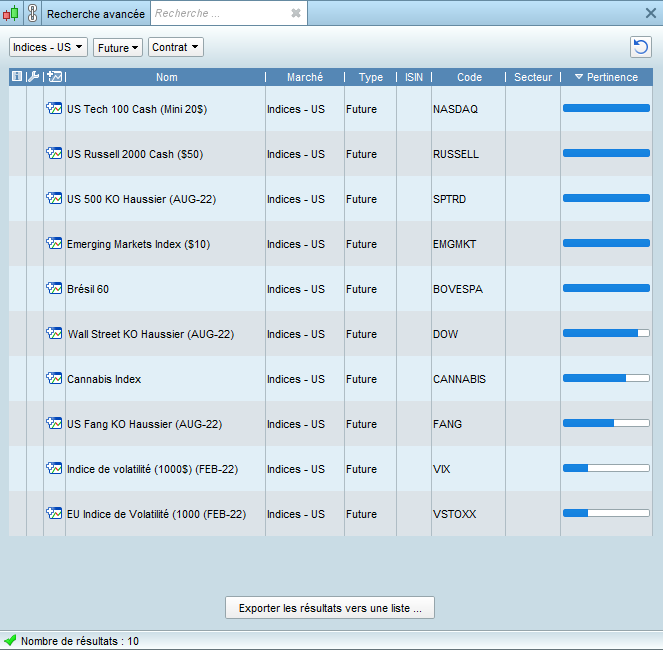The image size is (663, 650).
Task: Close the advanced search window
Action: (651, 13)
